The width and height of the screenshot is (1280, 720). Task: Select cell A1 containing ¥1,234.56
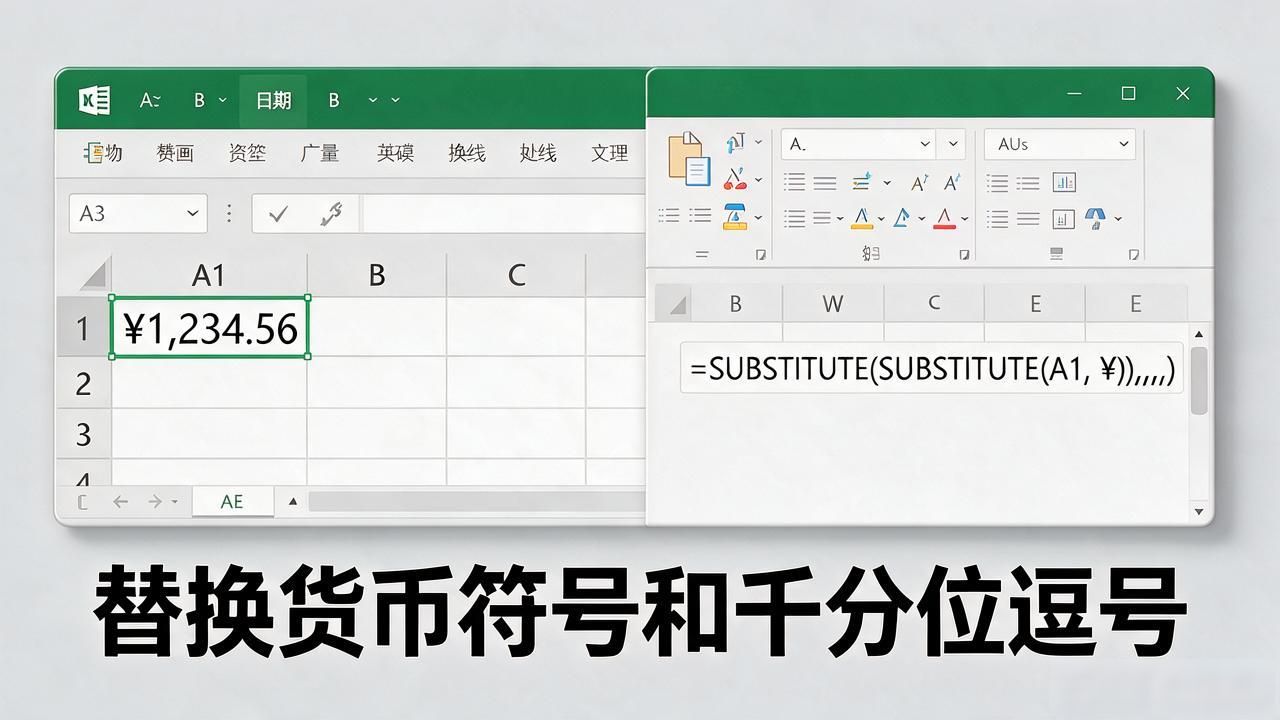pos(209,327)
